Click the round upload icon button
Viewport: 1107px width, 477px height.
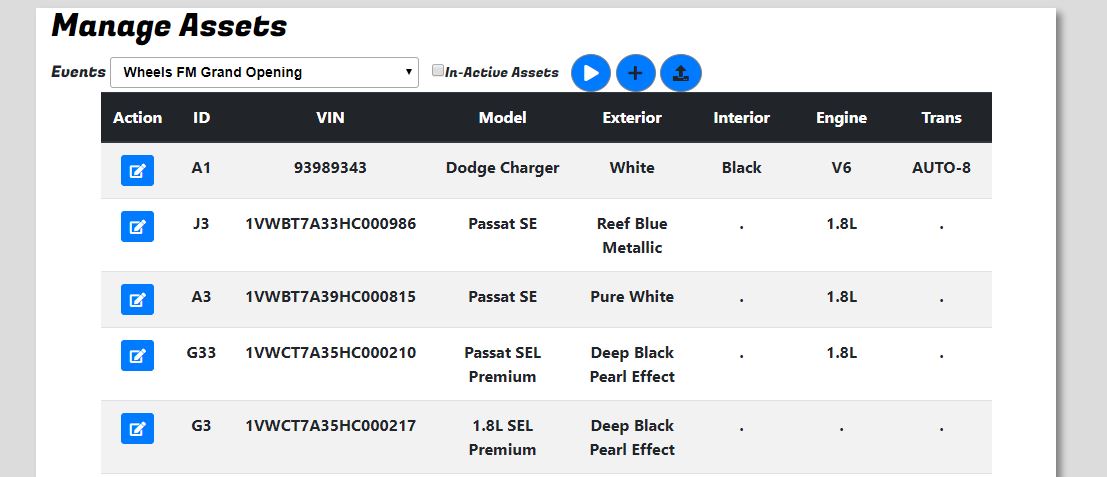[x=681, y=73]
